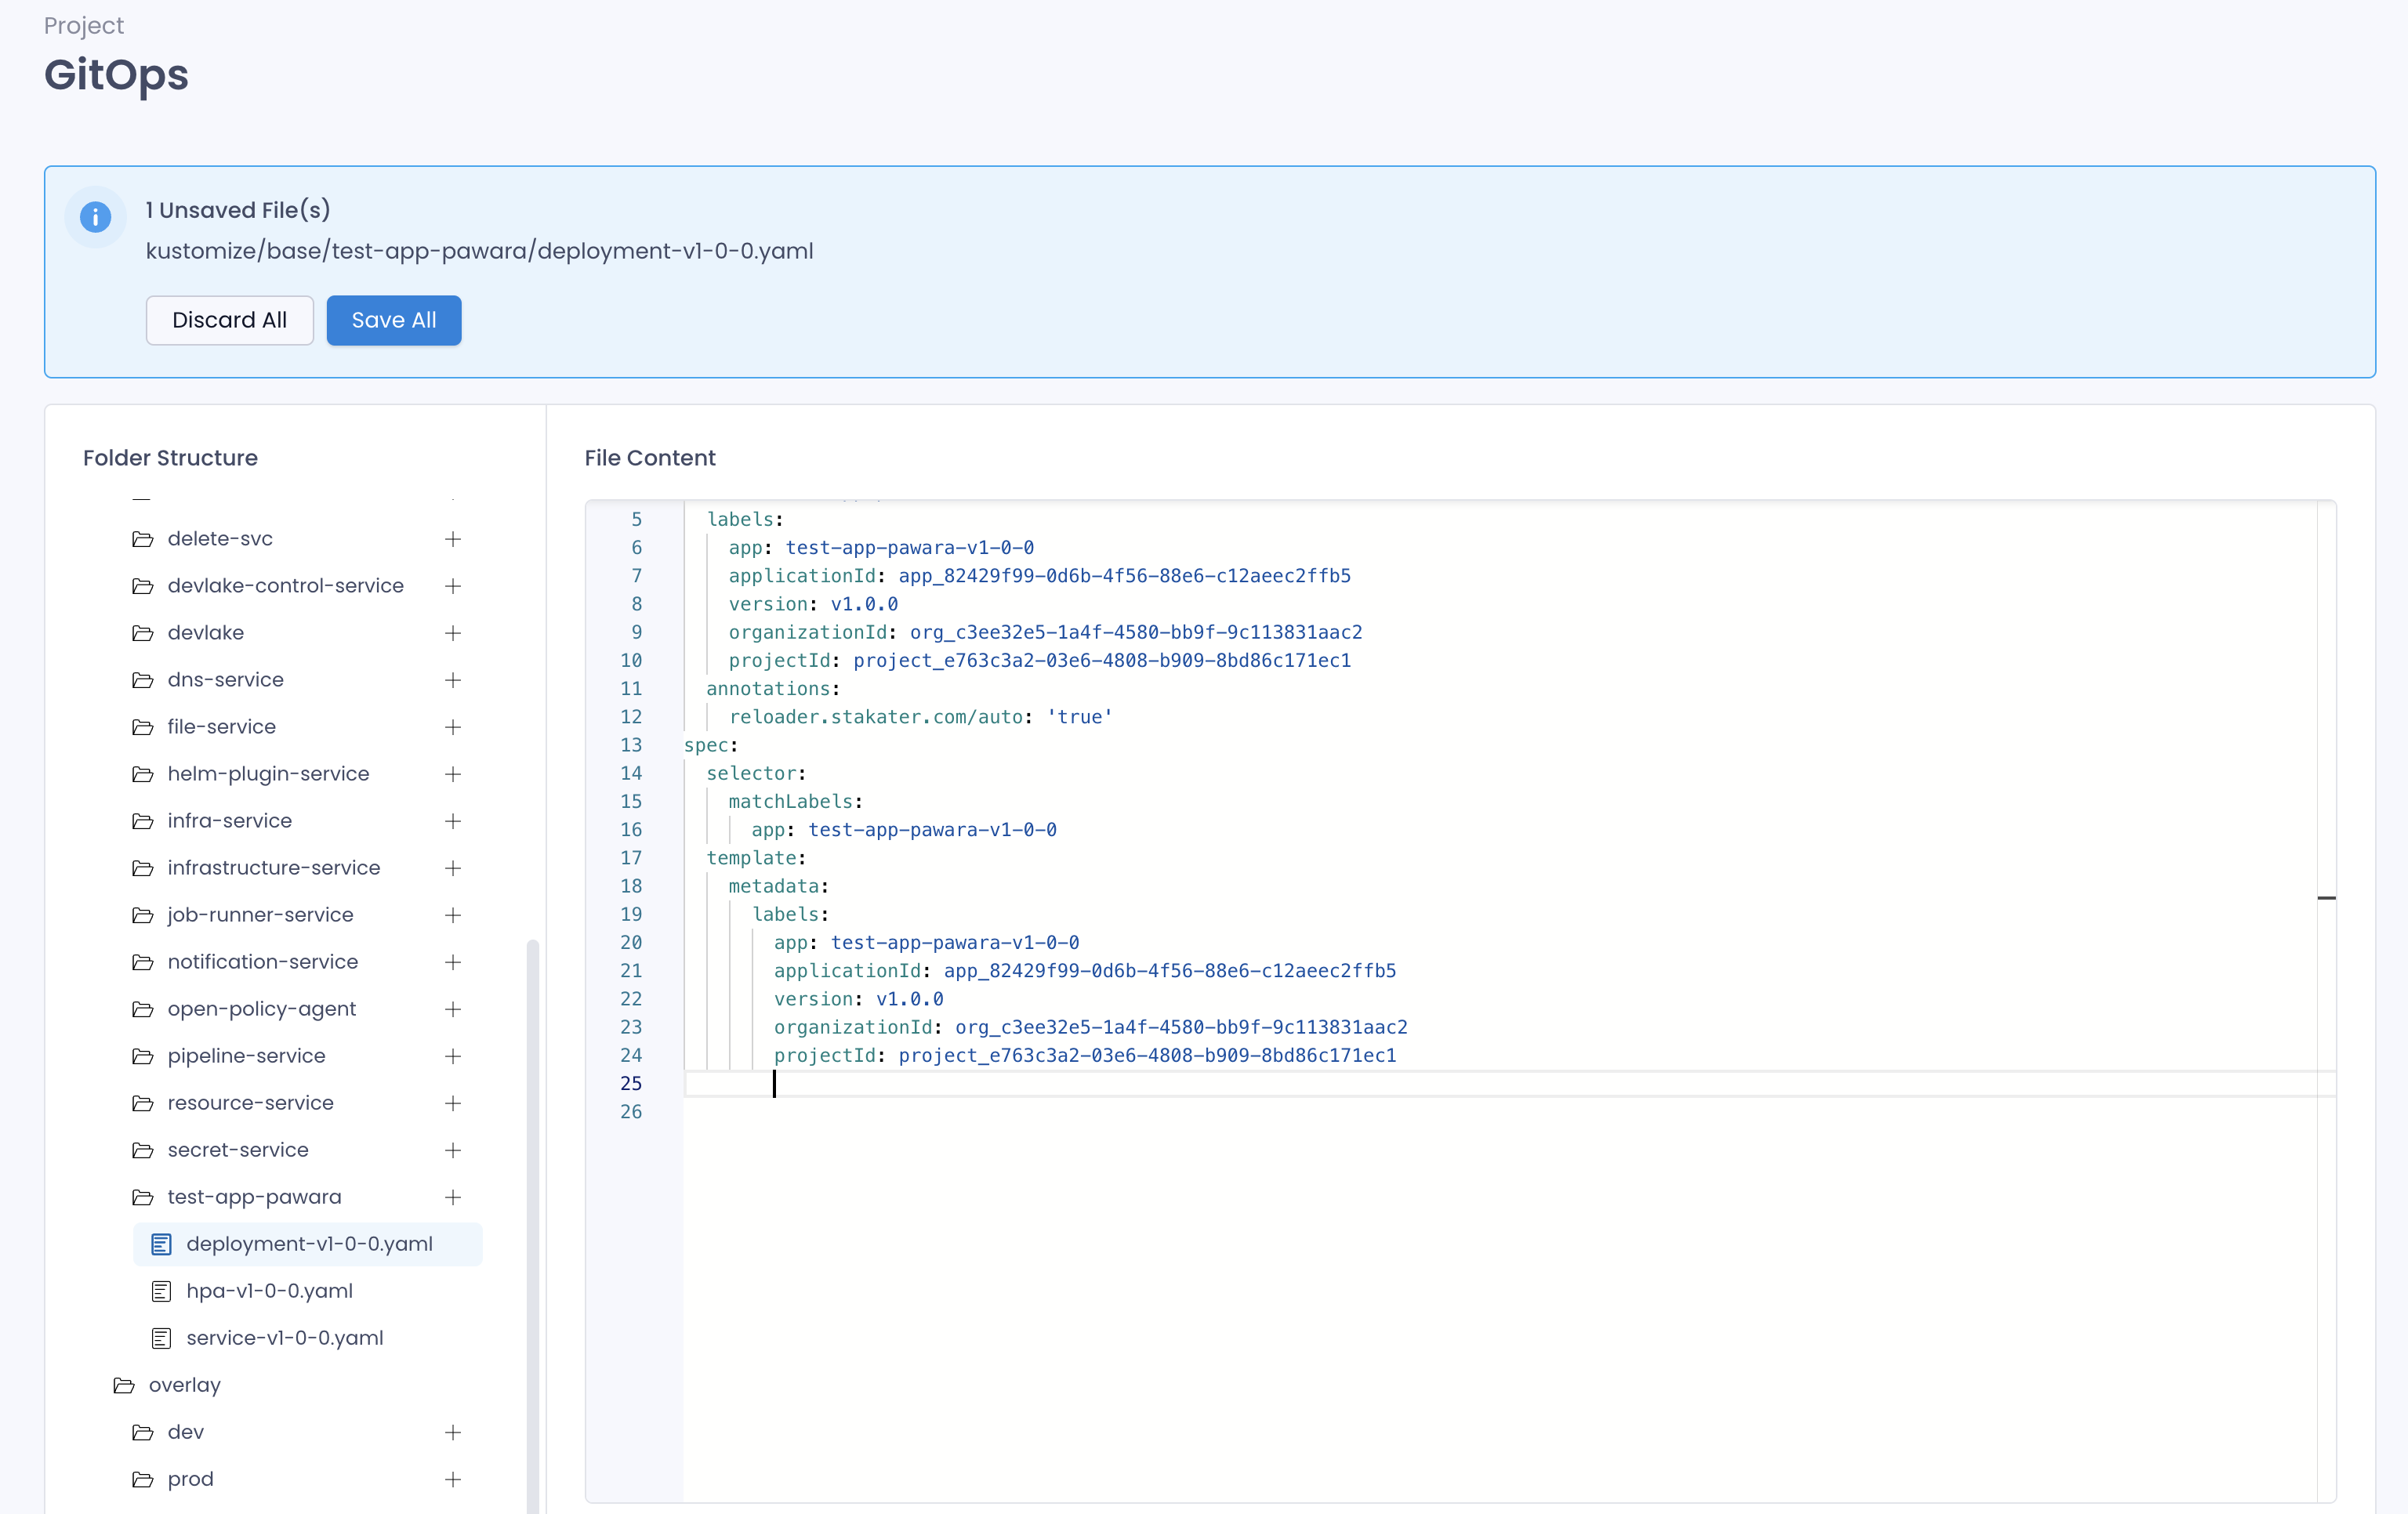The width and height of the screenshot is (2408, 1514).
Task: Expand the delete-svc folder
Action: (x=202, y=539)
